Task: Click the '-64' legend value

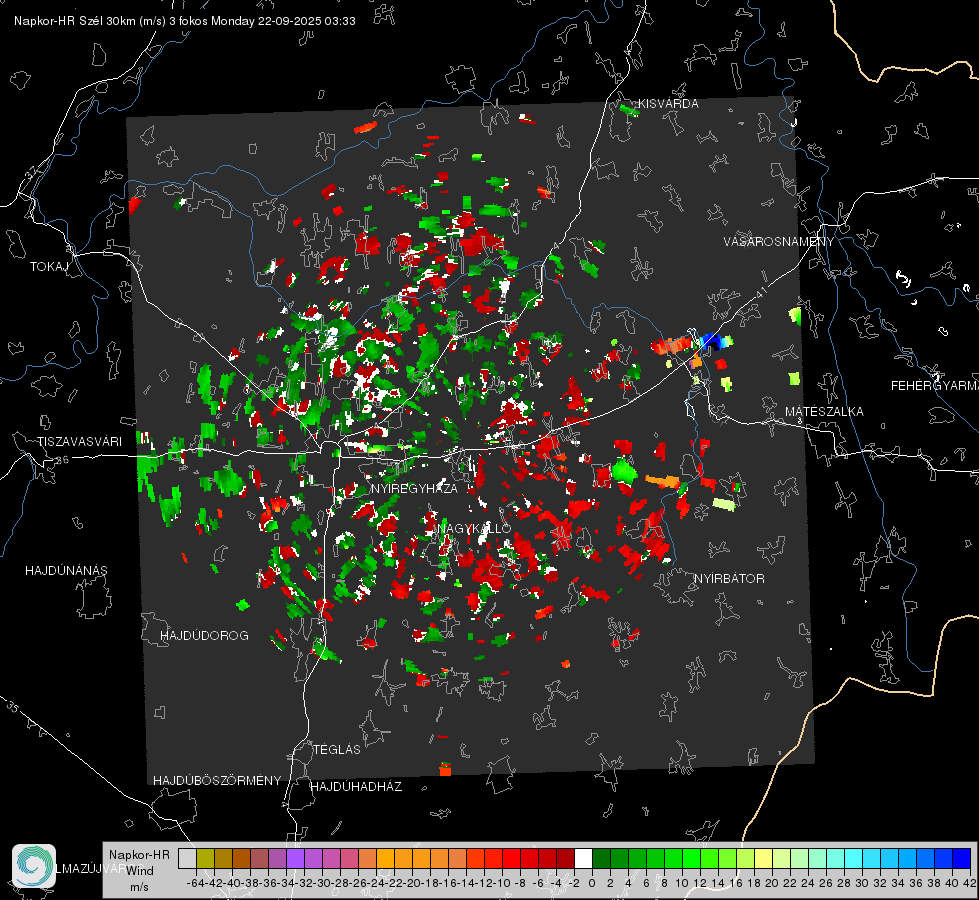Action: [195, 883]
